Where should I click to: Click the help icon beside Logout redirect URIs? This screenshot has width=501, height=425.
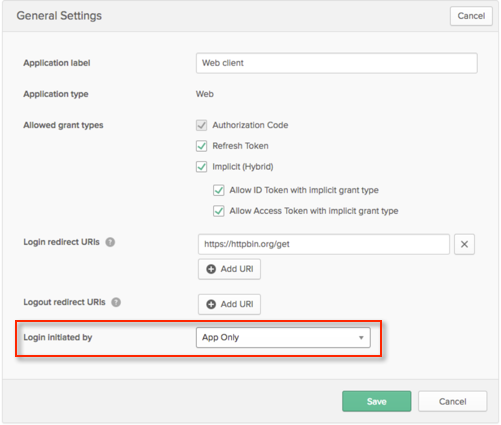pos(116,302)
